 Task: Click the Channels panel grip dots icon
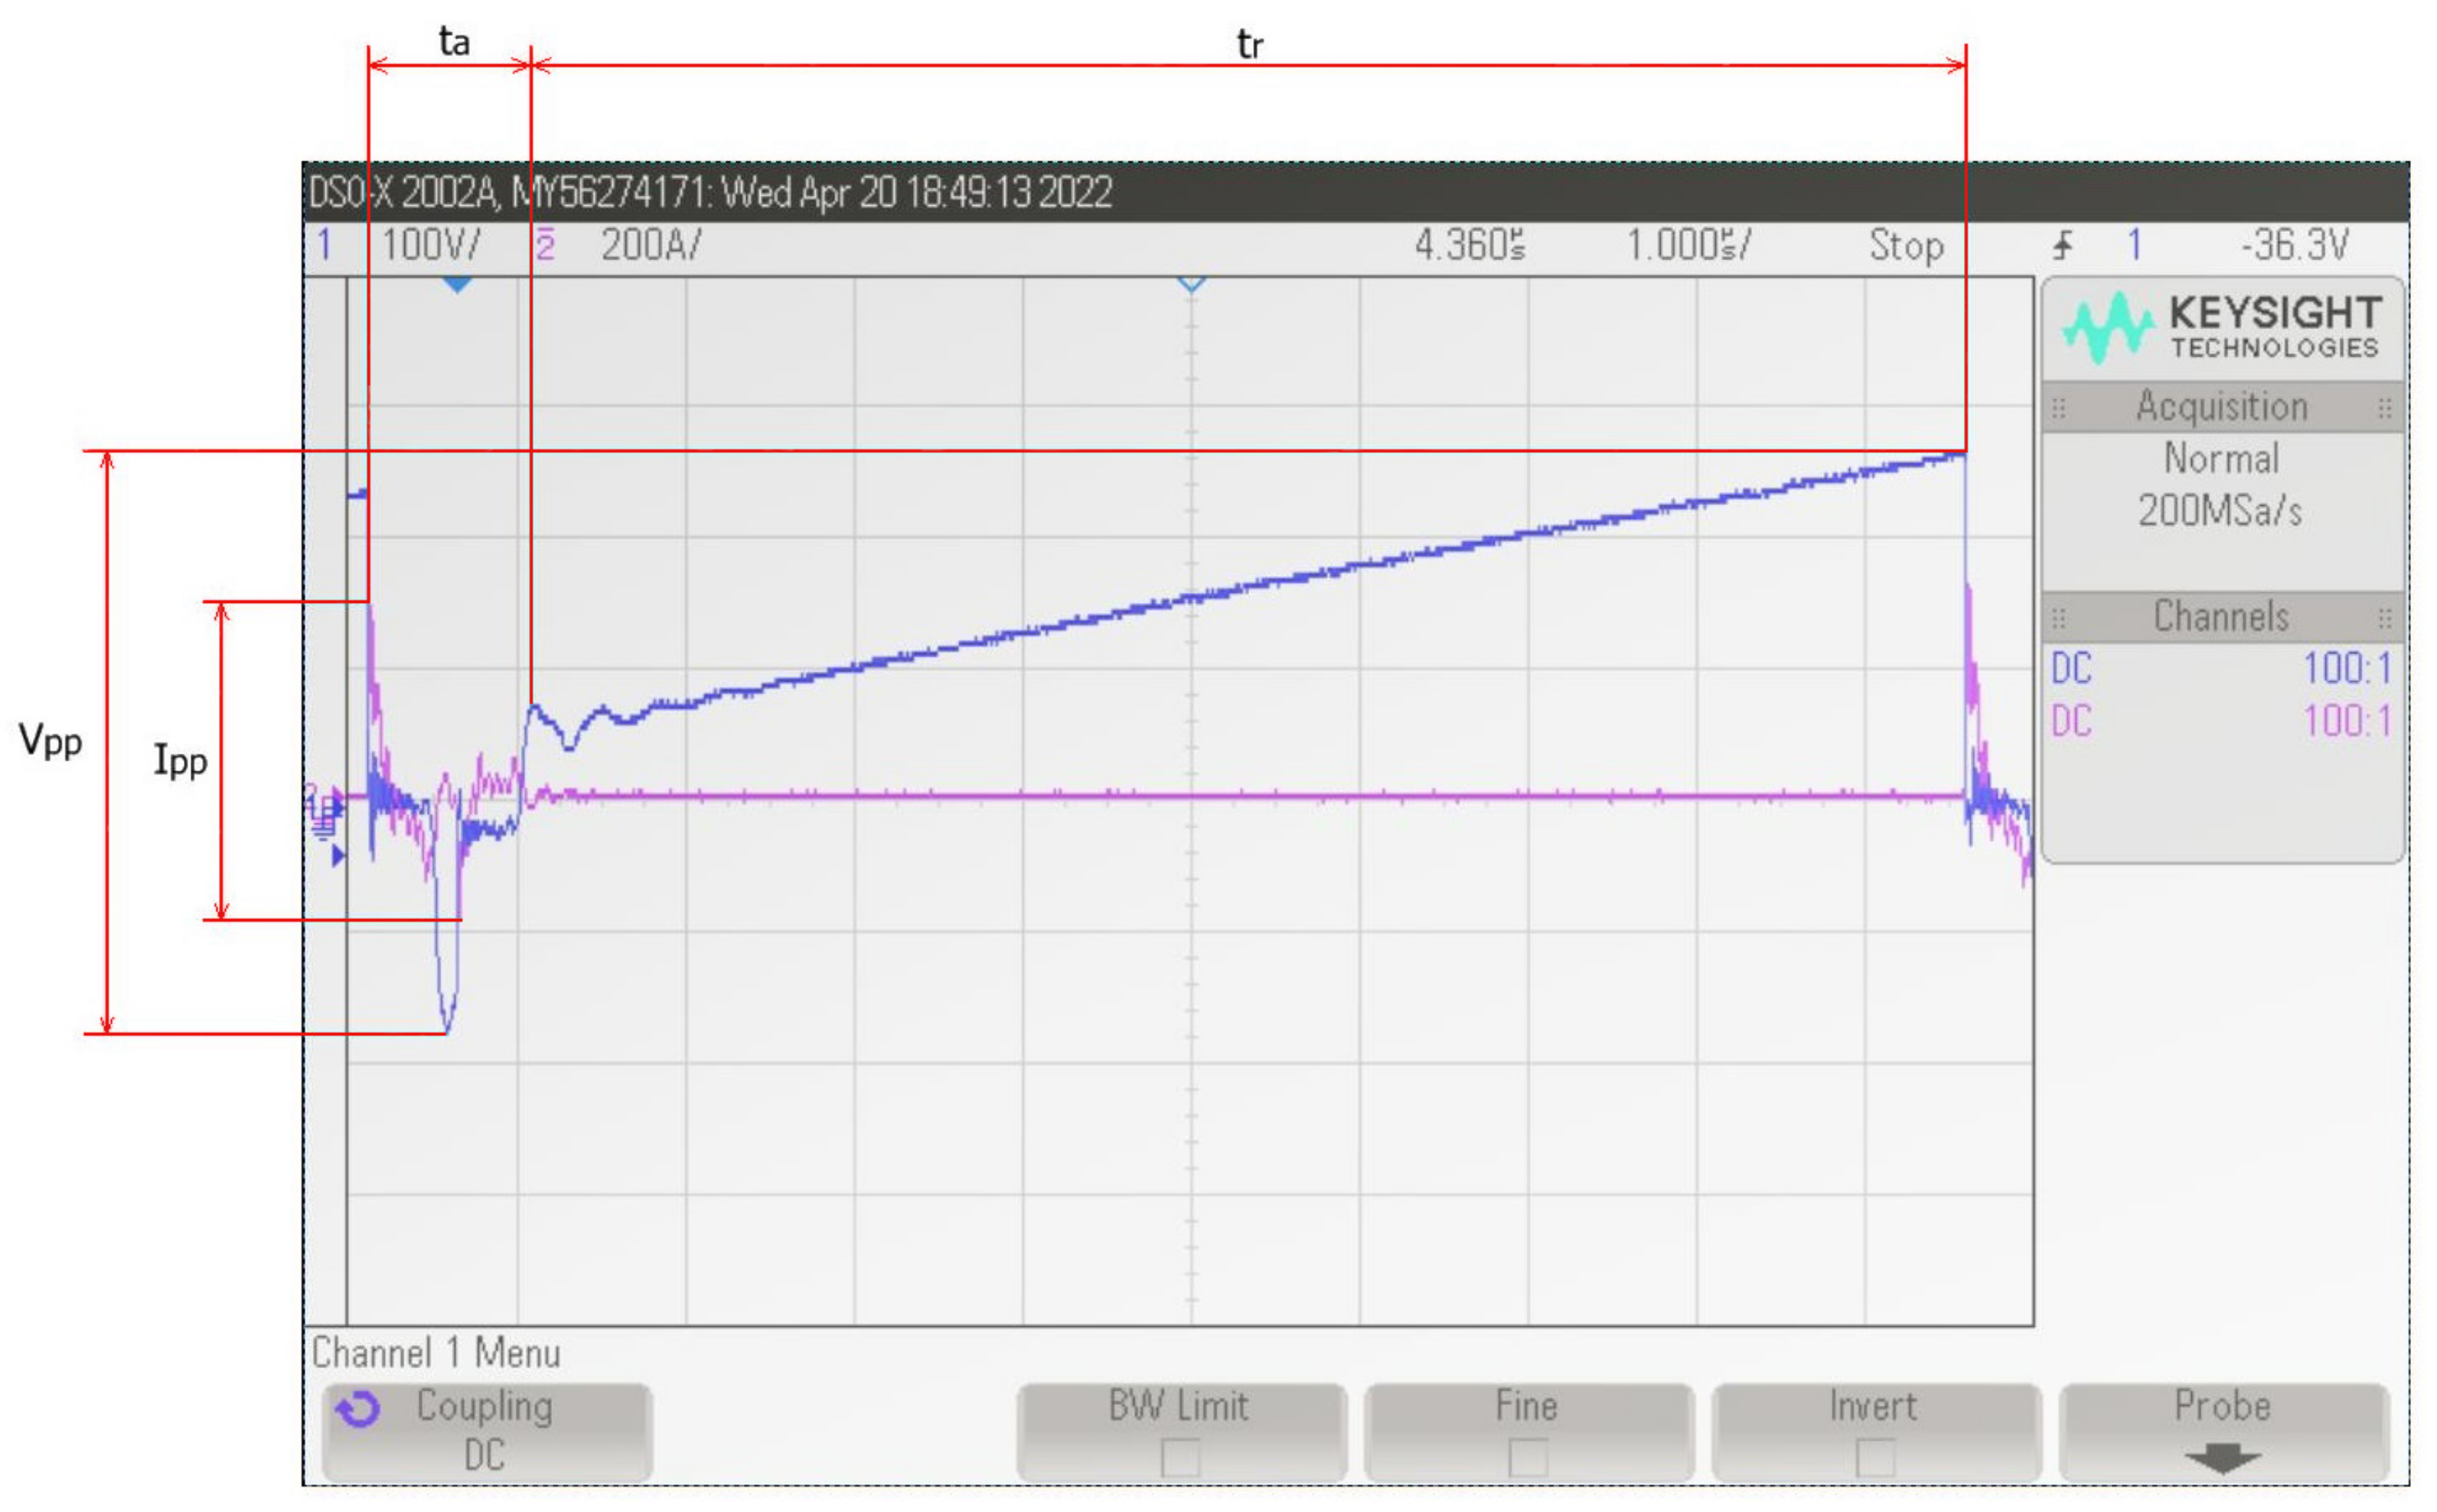click(x=2058, y=618)
